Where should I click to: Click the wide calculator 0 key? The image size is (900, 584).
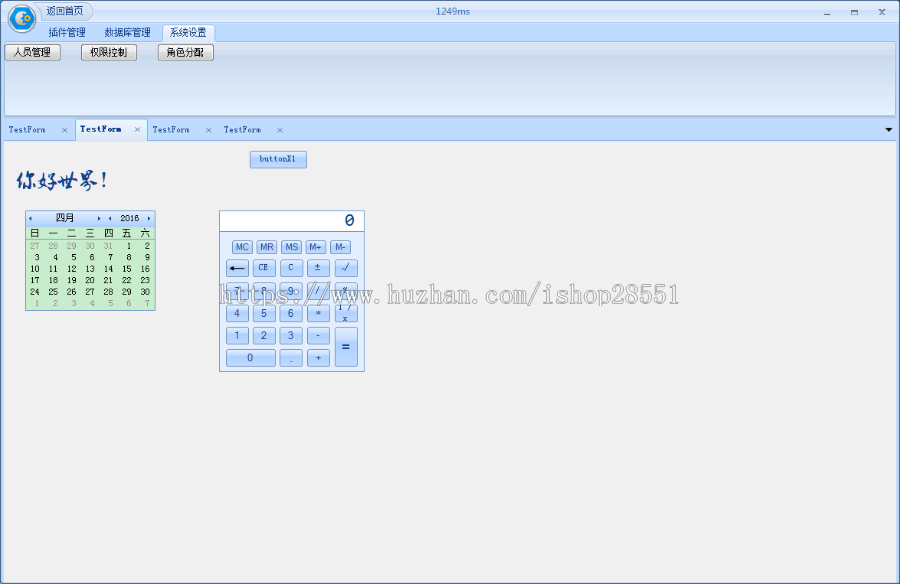coord(251,358)
